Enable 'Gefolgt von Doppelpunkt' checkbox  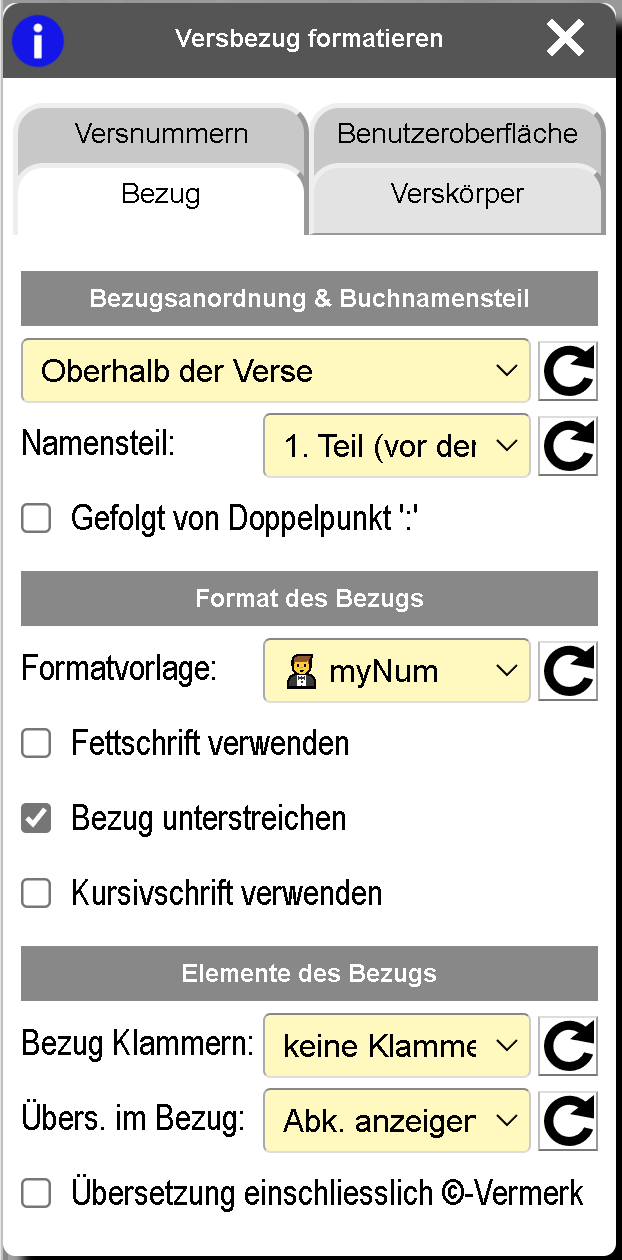click(37, 519)
